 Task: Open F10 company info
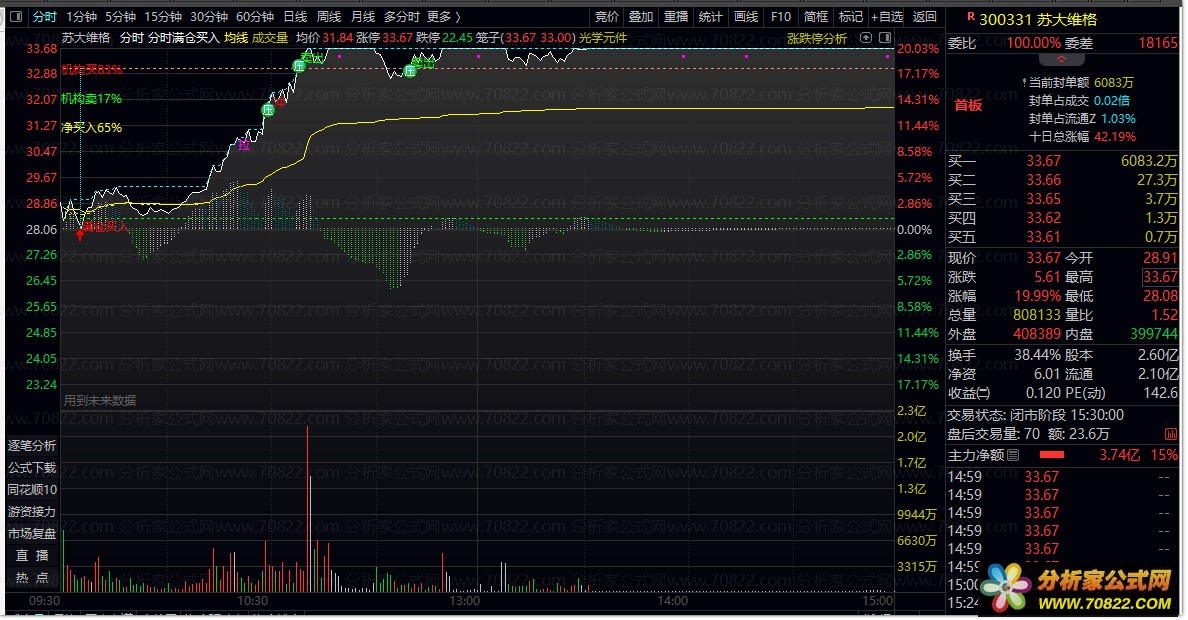780,17
